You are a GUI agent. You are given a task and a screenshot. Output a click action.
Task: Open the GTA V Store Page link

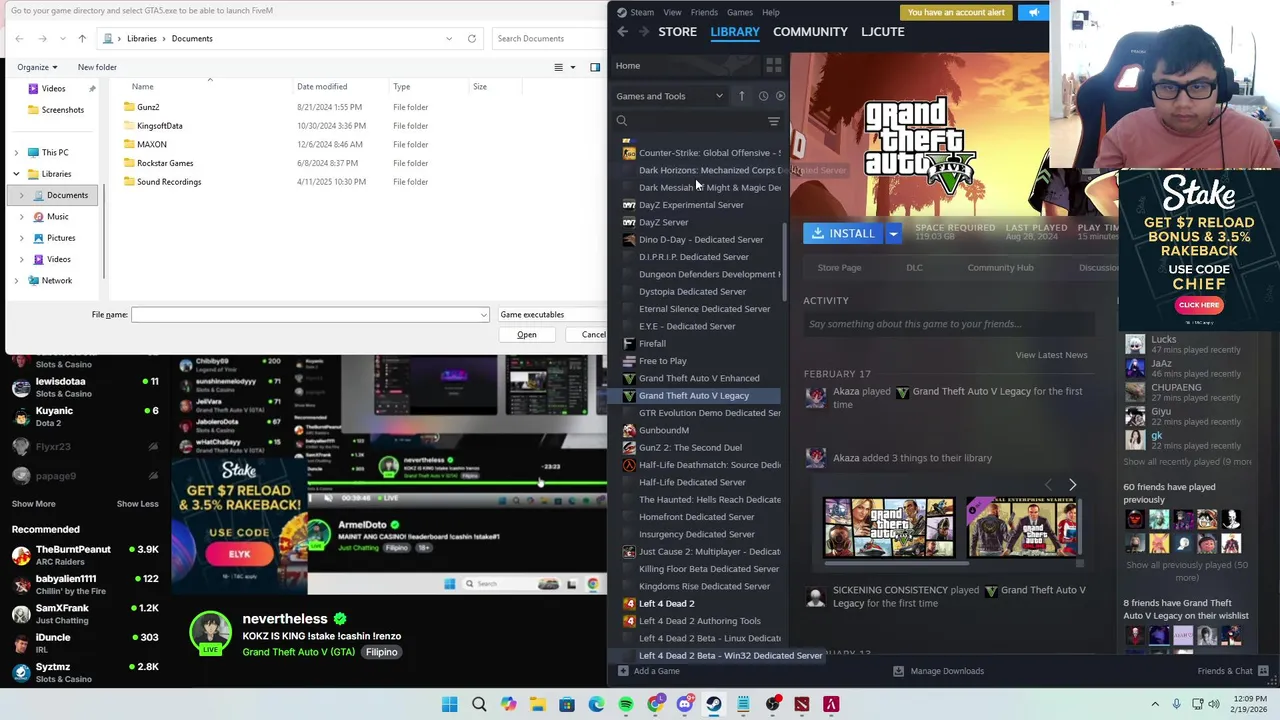tap(839, 268)
